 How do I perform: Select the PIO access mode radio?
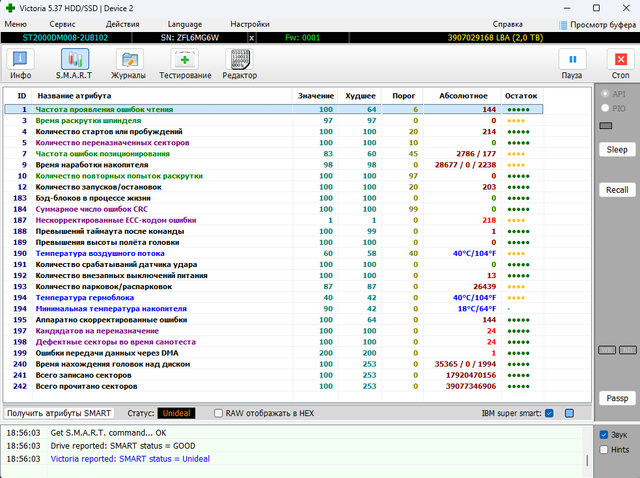[x=605, y=108]
